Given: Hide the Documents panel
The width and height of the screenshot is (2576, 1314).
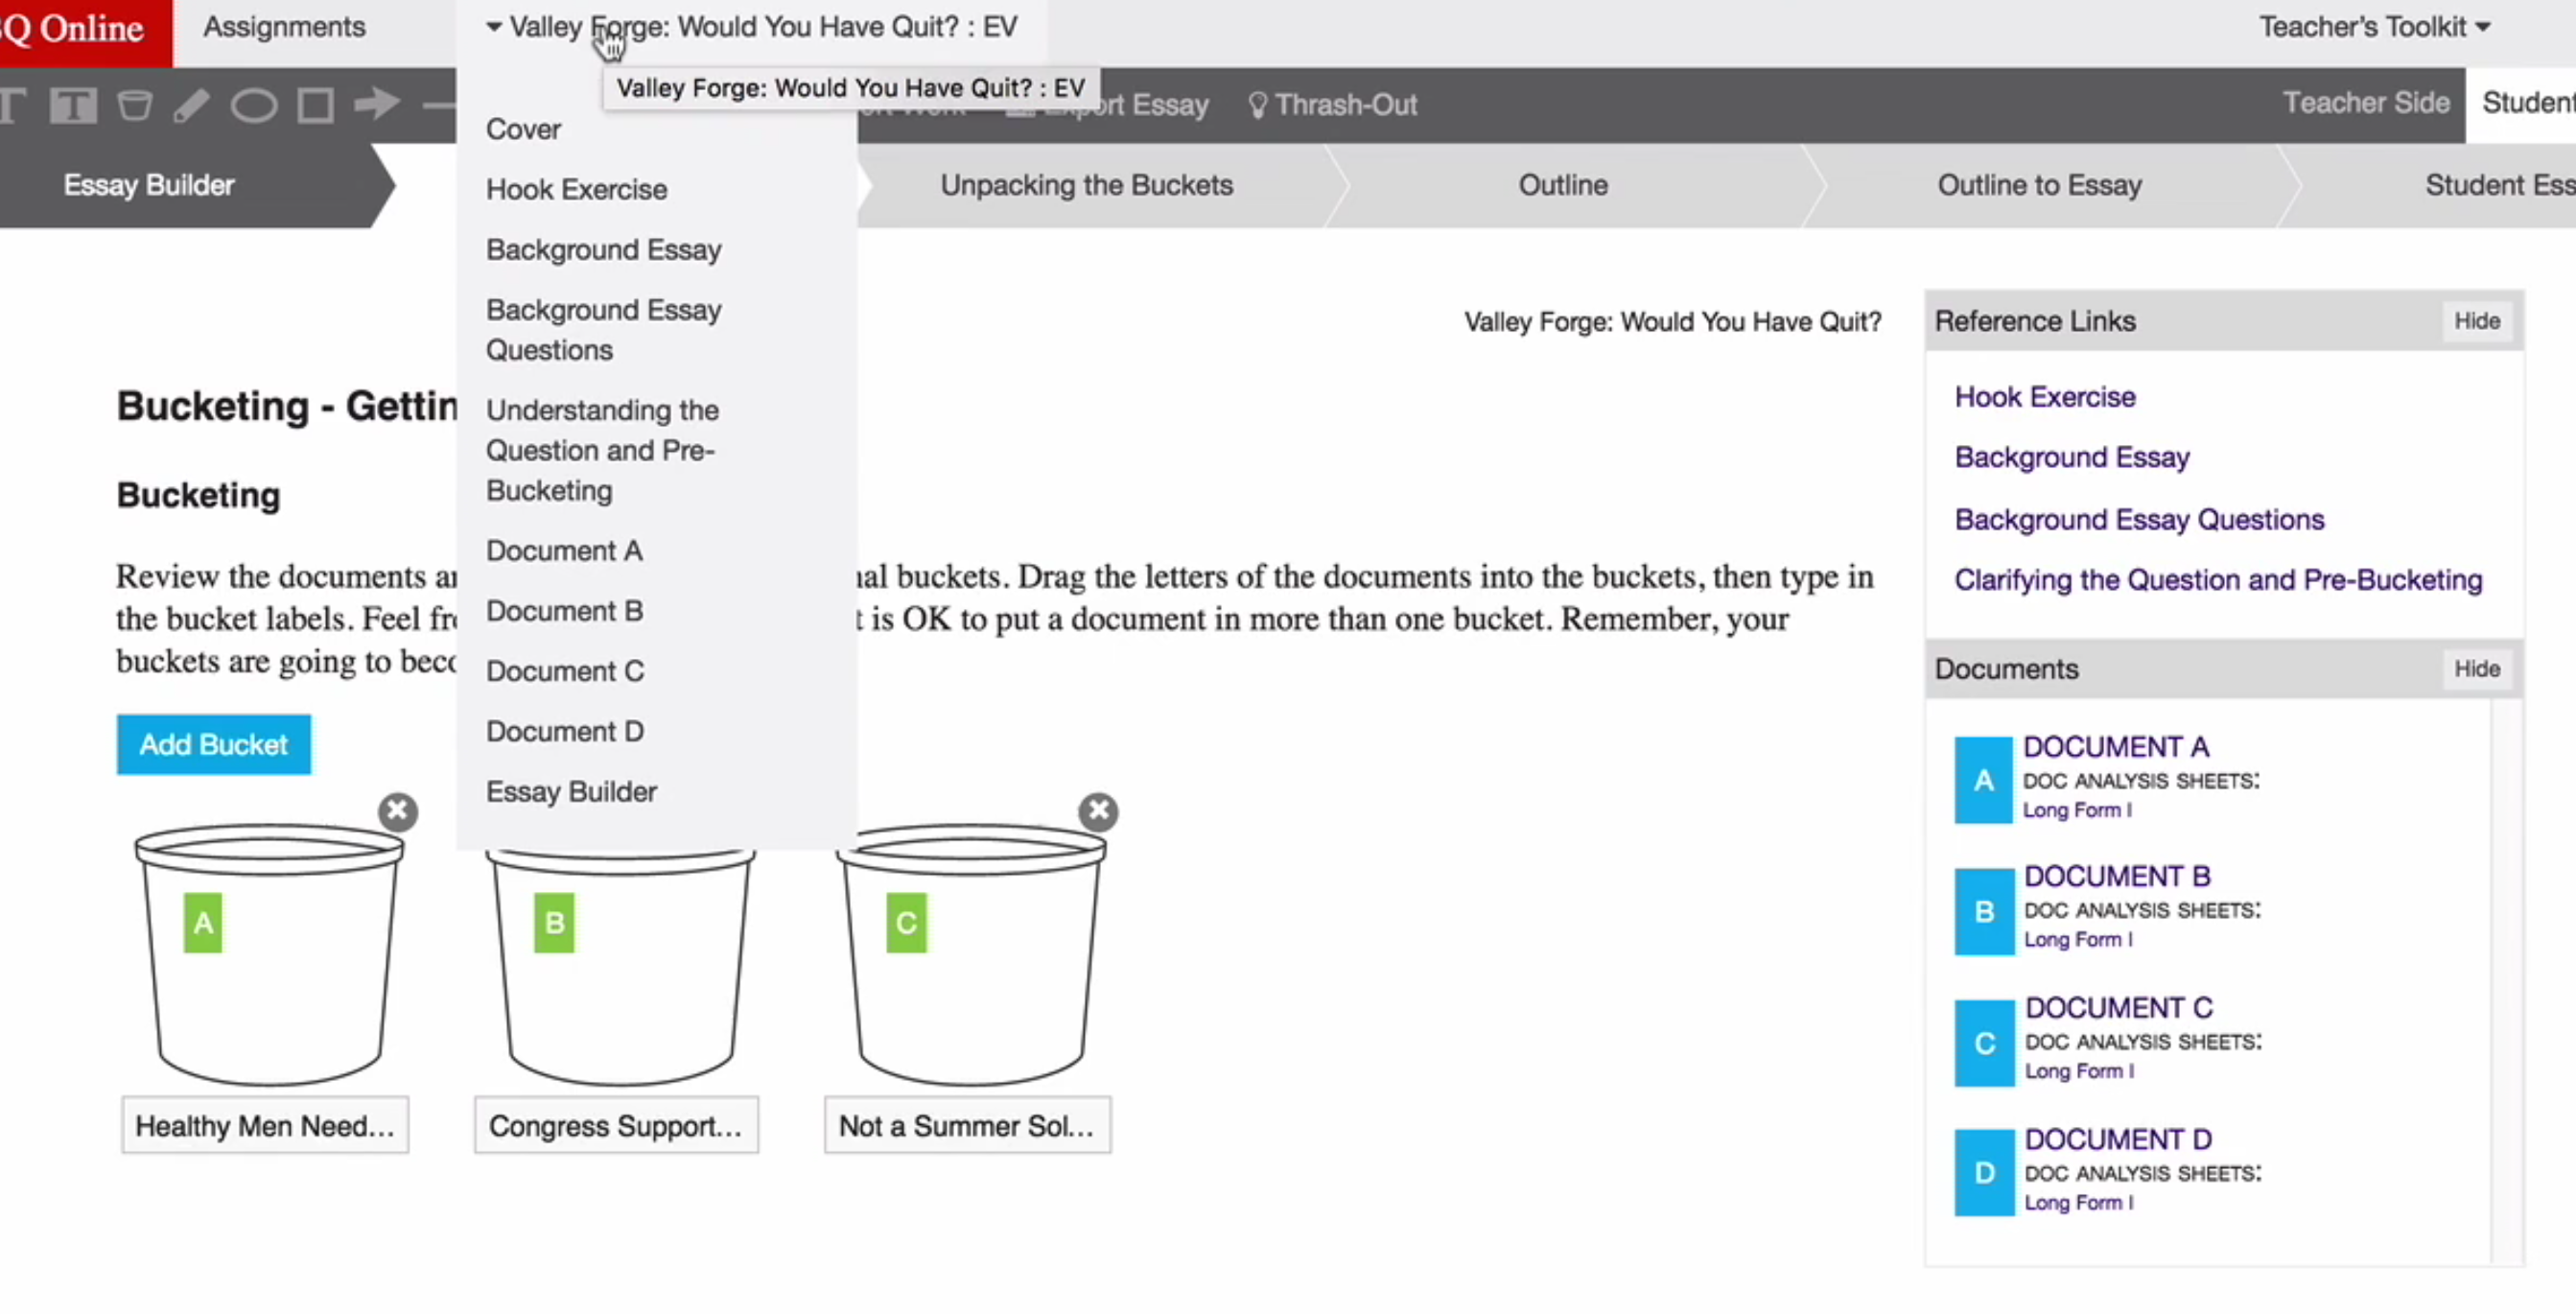Looking at the screenshot, I should click(x=2477, y=668).
